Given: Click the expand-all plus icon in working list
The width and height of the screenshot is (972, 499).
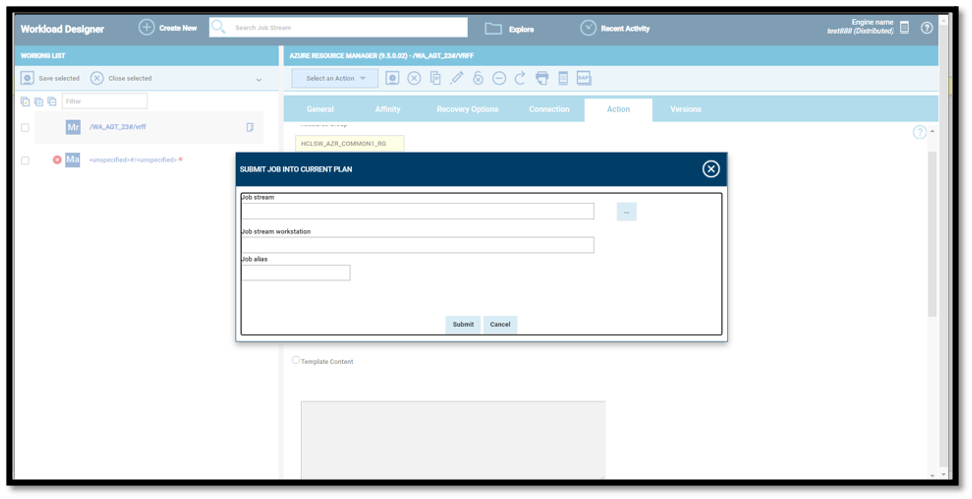Looking at the screenshot, I should [x=38, y=101].
